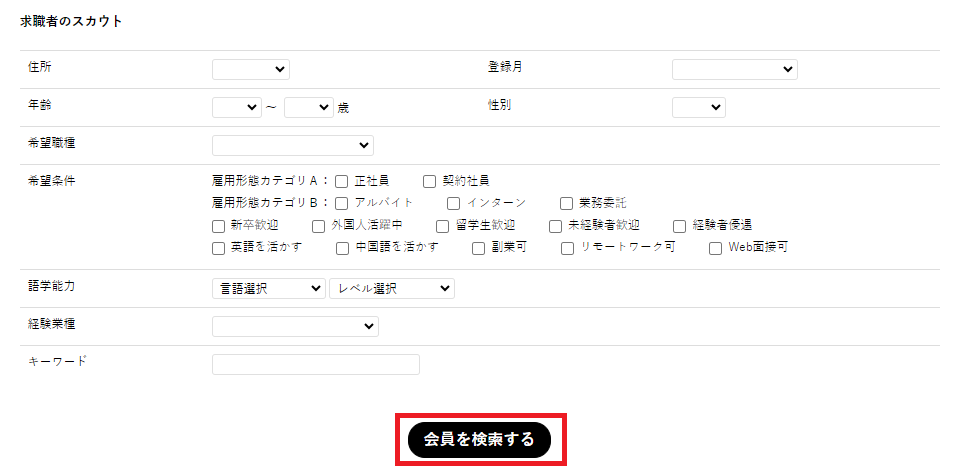The image size is (954, 467).
Task: Click the 会員を検索する search button
Action: point(479,439)
